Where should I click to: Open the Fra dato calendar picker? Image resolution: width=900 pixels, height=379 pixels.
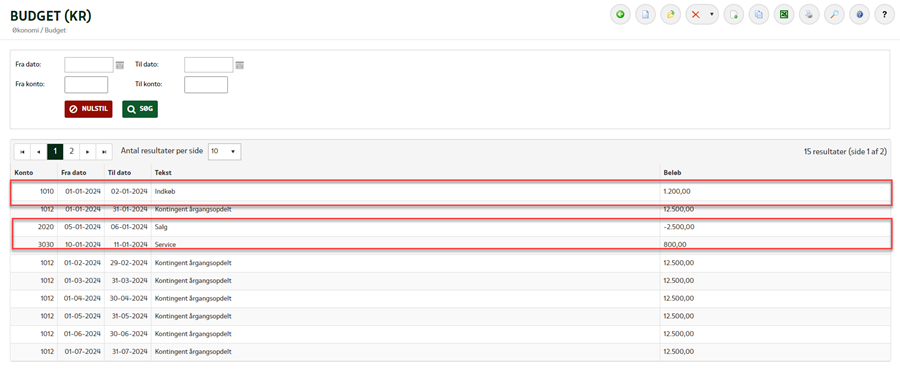pyautogui.click(x=120, y=65)
